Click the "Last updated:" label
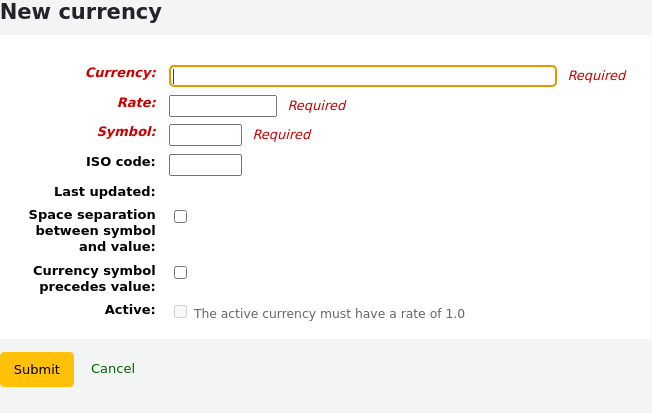The image size is (652, 413). pos(104,191)
